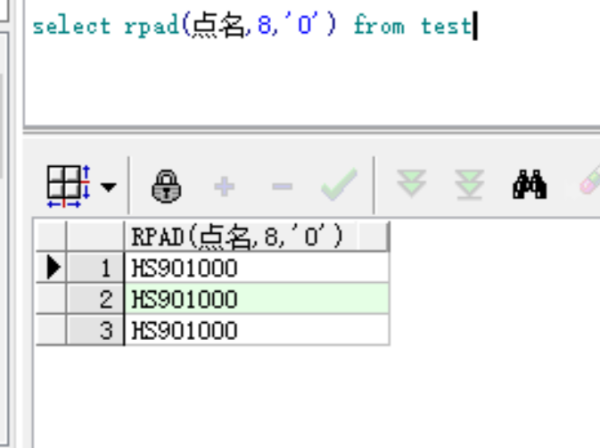The height and width of the screenshot is (448, 600).
Task: Select the HS901000 cell in row 3
Action: coord(257,330)
